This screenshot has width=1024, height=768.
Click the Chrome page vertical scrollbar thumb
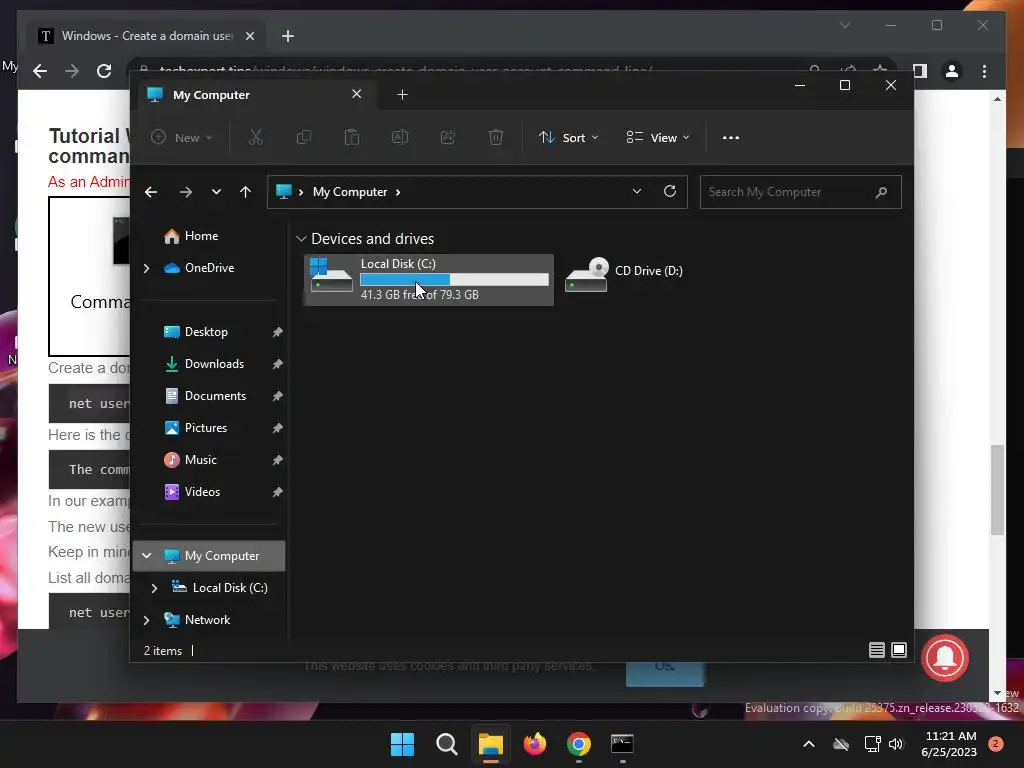(x=997, y=490)
